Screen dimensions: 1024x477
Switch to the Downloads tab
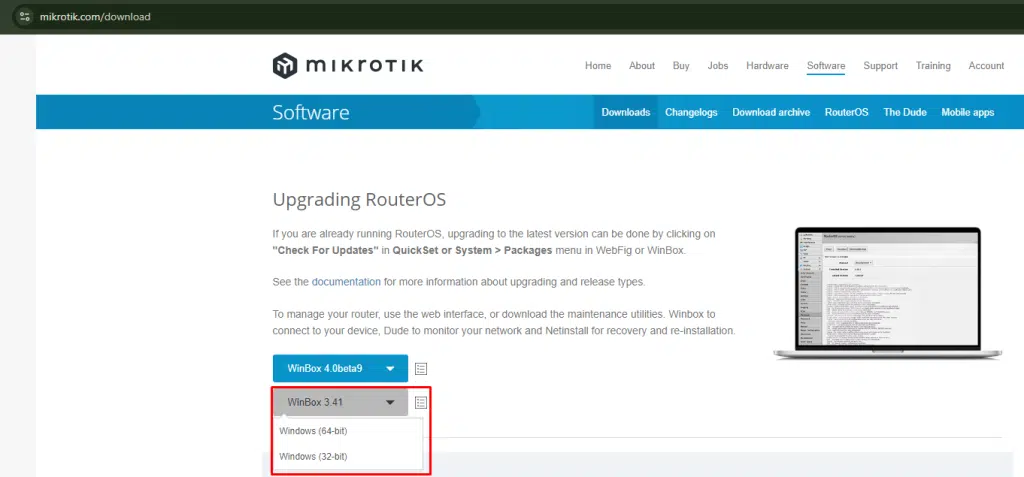626,112
